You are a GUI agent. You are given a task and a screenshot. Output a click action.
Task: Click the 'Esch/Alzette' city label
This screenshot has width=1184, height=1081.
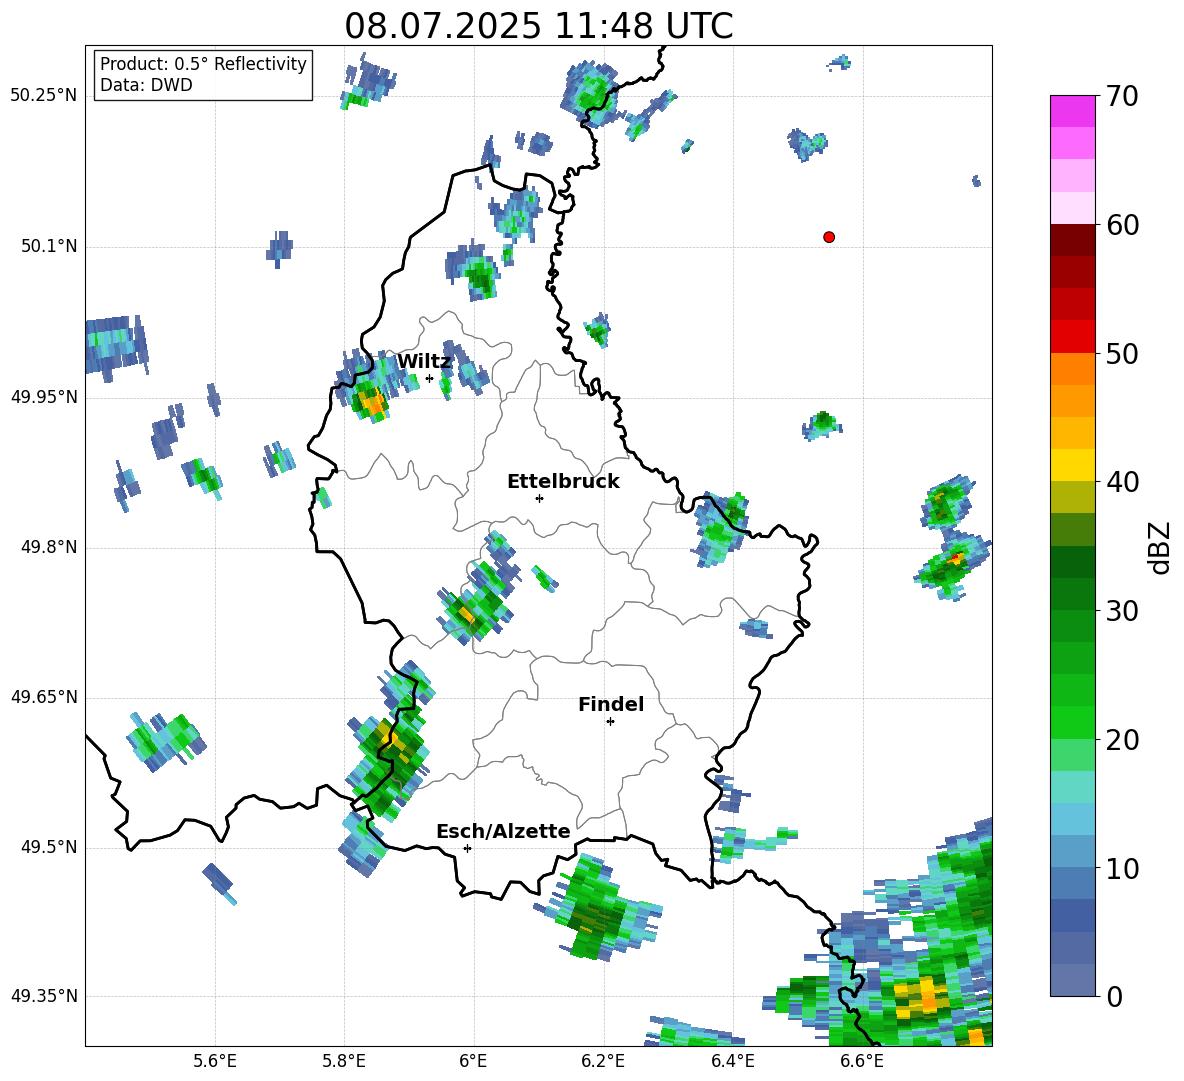click(503, 831)
